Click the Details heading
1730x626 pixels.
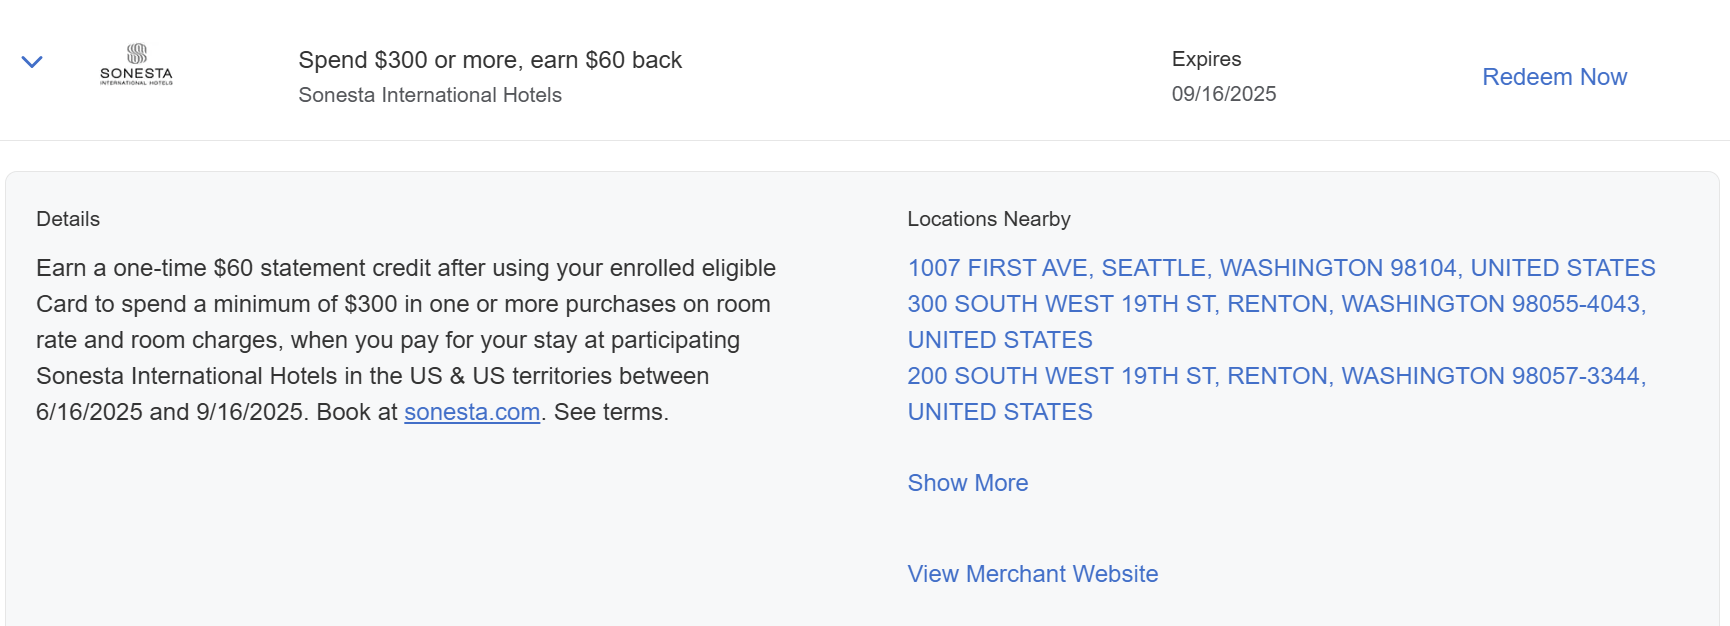pos(68,219)
